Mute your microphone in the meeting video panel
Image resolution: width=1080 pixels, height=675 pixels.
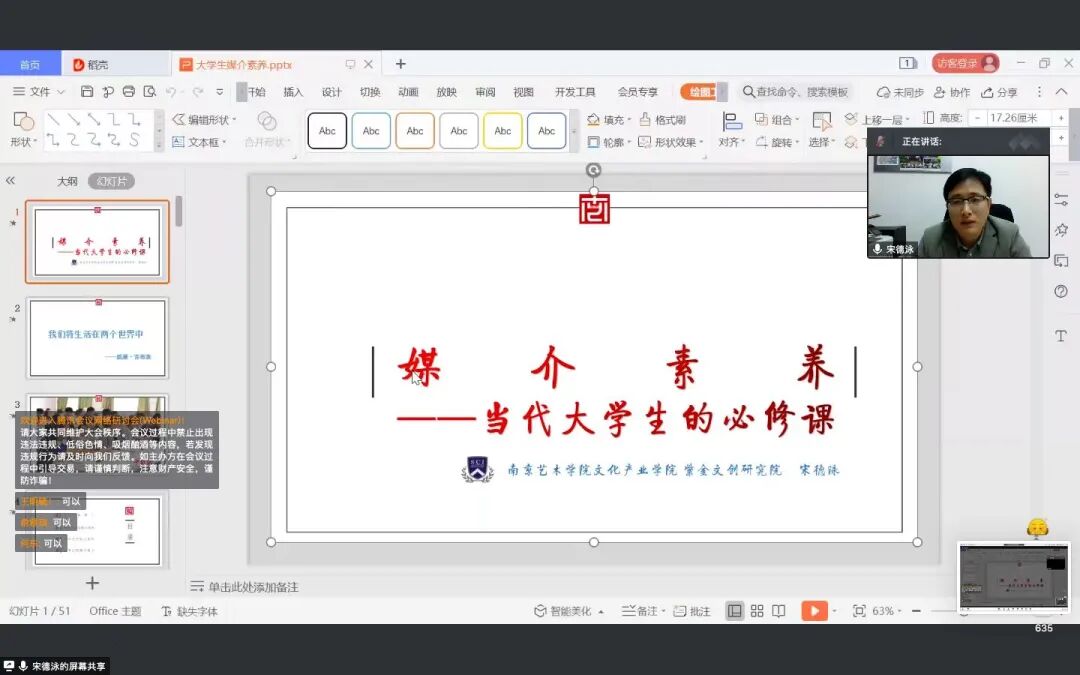point(878,250)
